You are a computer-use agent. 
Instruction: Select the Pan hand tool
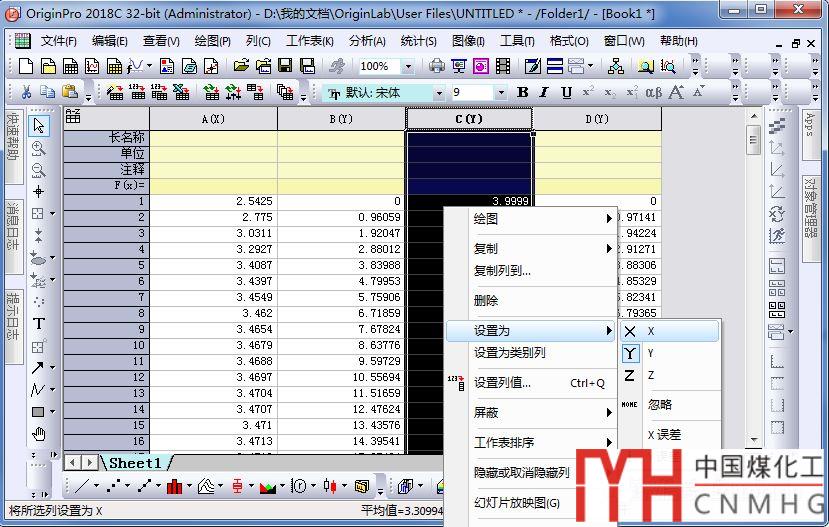click(39, 433)
